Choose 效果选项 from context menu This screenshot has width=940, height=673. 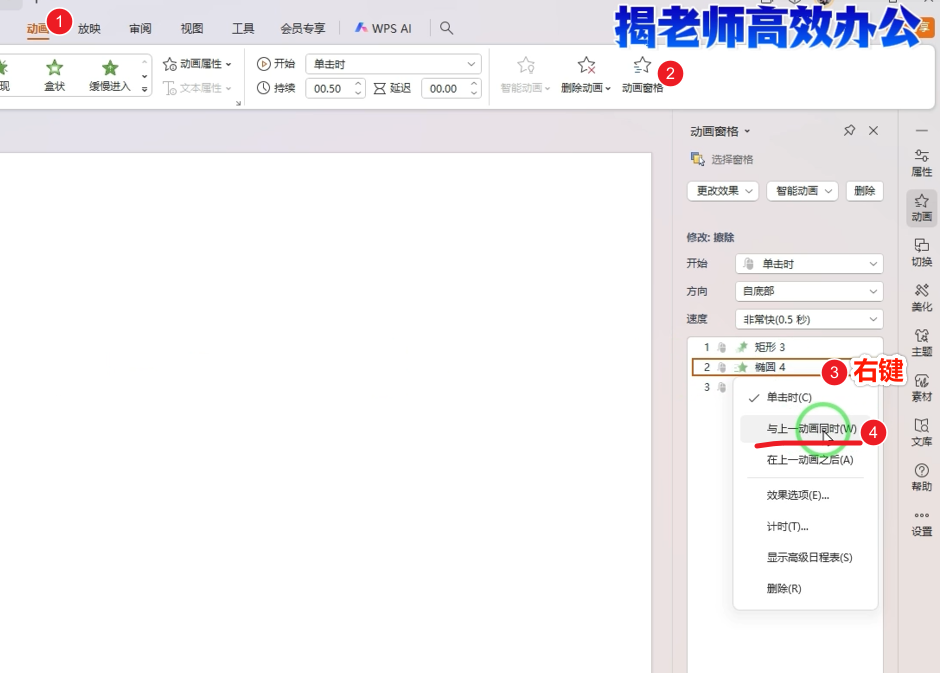797,495
